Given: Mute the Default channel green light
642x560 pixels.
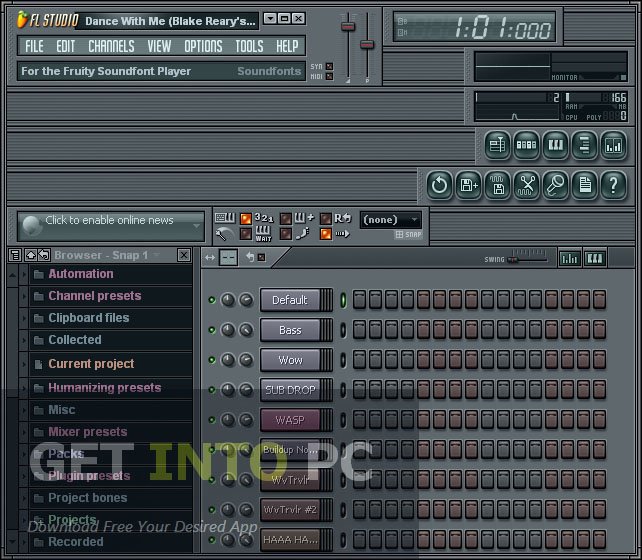Looking at the screenshot, I should point(212,300).
